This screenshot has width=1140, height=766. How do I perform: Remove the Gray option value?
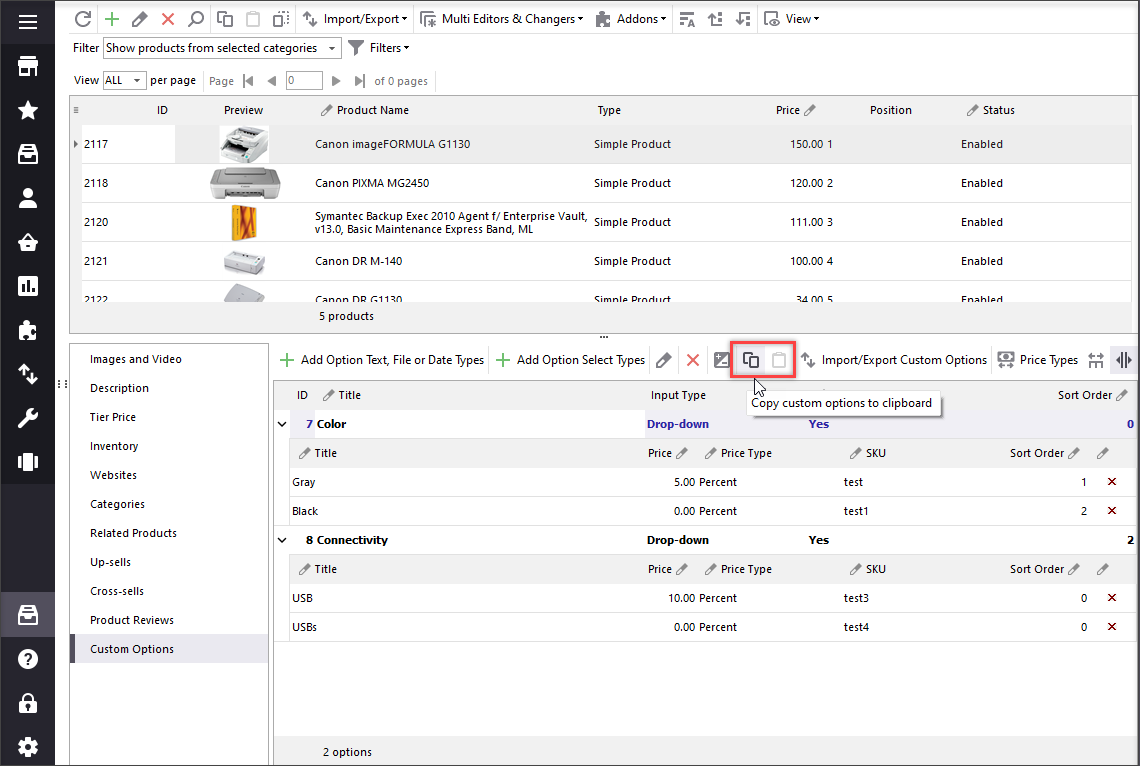tap(1112, 482)
